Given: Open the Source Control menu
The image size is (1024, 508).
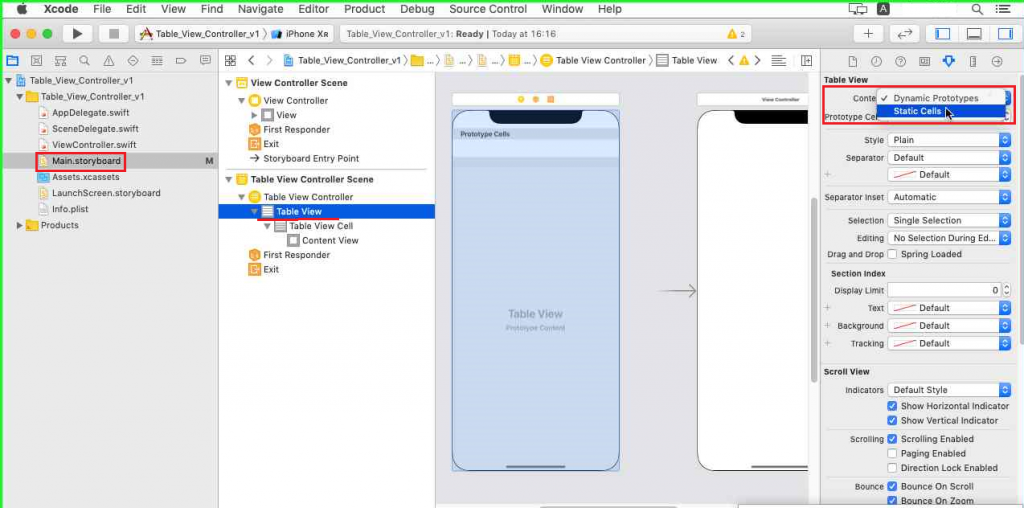Looking at the screenshot, I should (x=488, y=9).
